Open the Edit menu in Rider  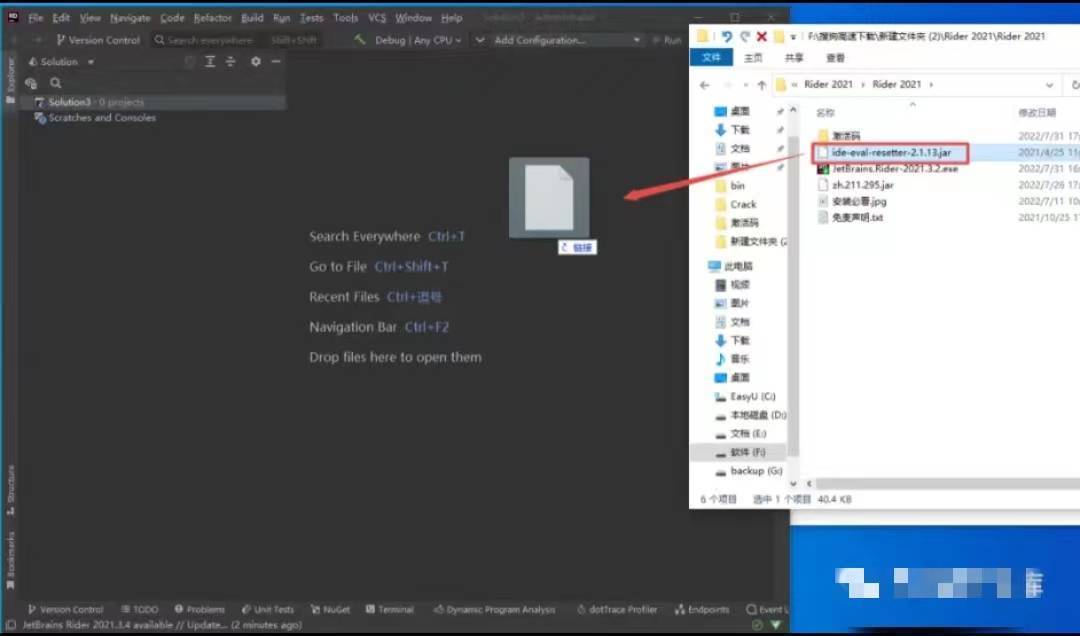(61, 18)
